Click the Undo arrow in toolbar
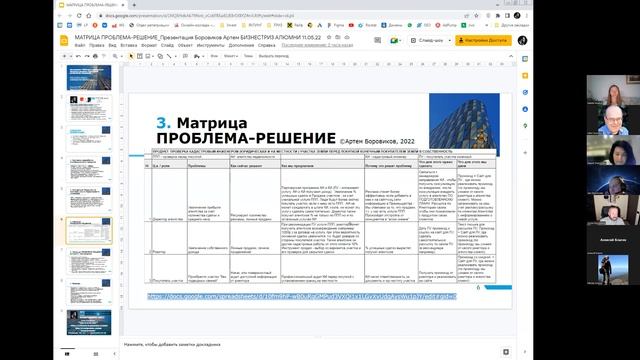 click(78, 56)
